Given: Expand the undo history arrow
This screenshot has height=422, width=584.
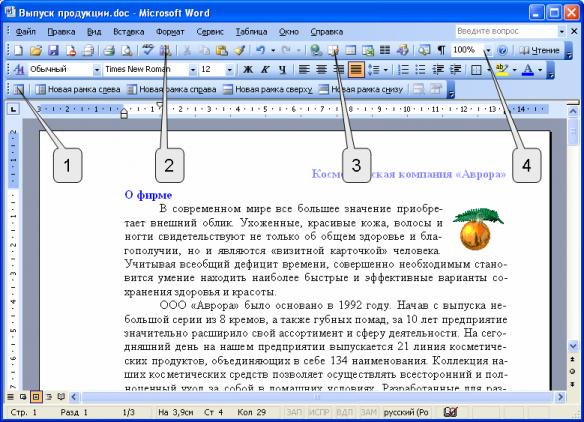Looking at the screenshot, I should tap(273, 50).
